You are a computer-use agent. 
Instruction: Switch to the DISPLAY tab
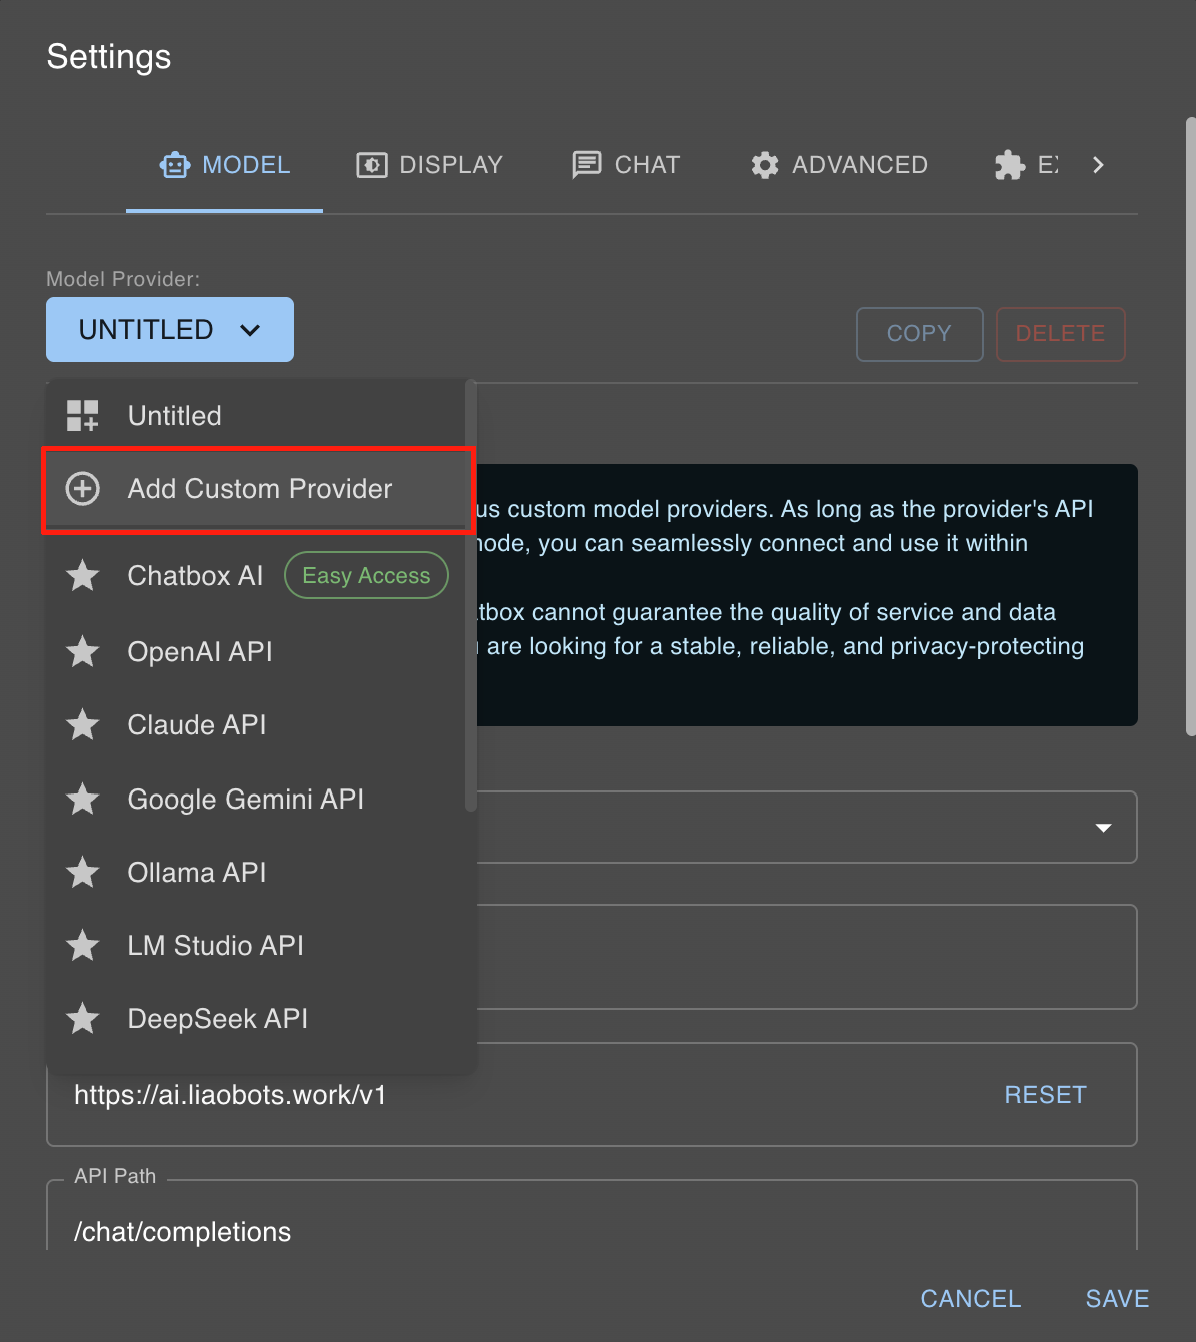coord(429,165)
